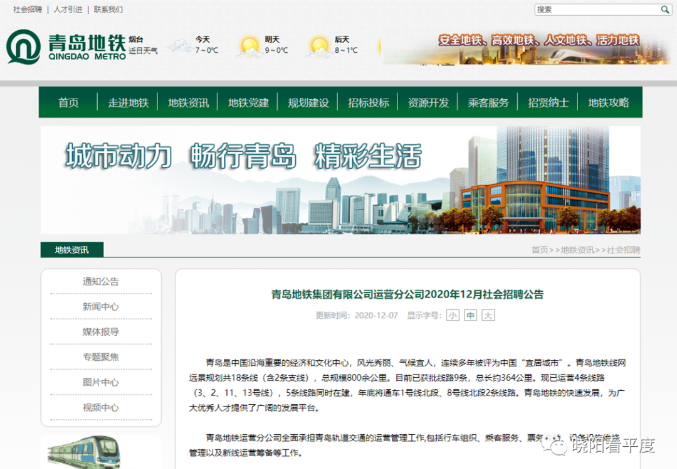Image resolution: width=677 pixels, height=469 pixels.
Task: Go to 首页 in the green navbar
Action: (x=68, y=103)
